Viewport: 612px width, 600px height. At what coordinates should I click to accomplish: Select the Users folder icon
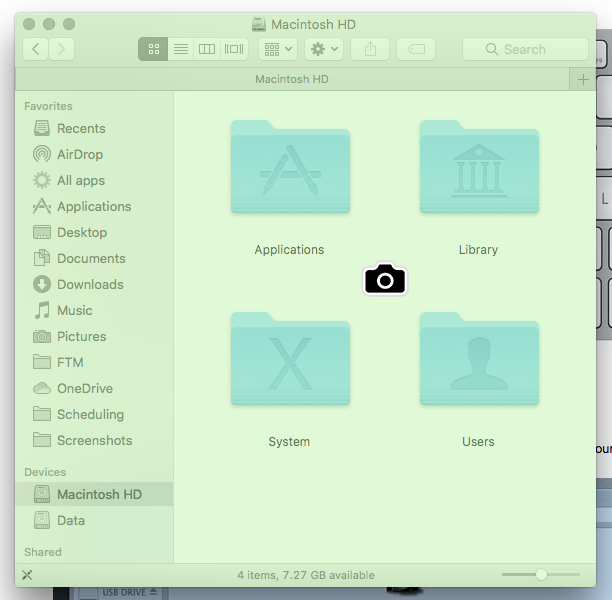(479, 359)
